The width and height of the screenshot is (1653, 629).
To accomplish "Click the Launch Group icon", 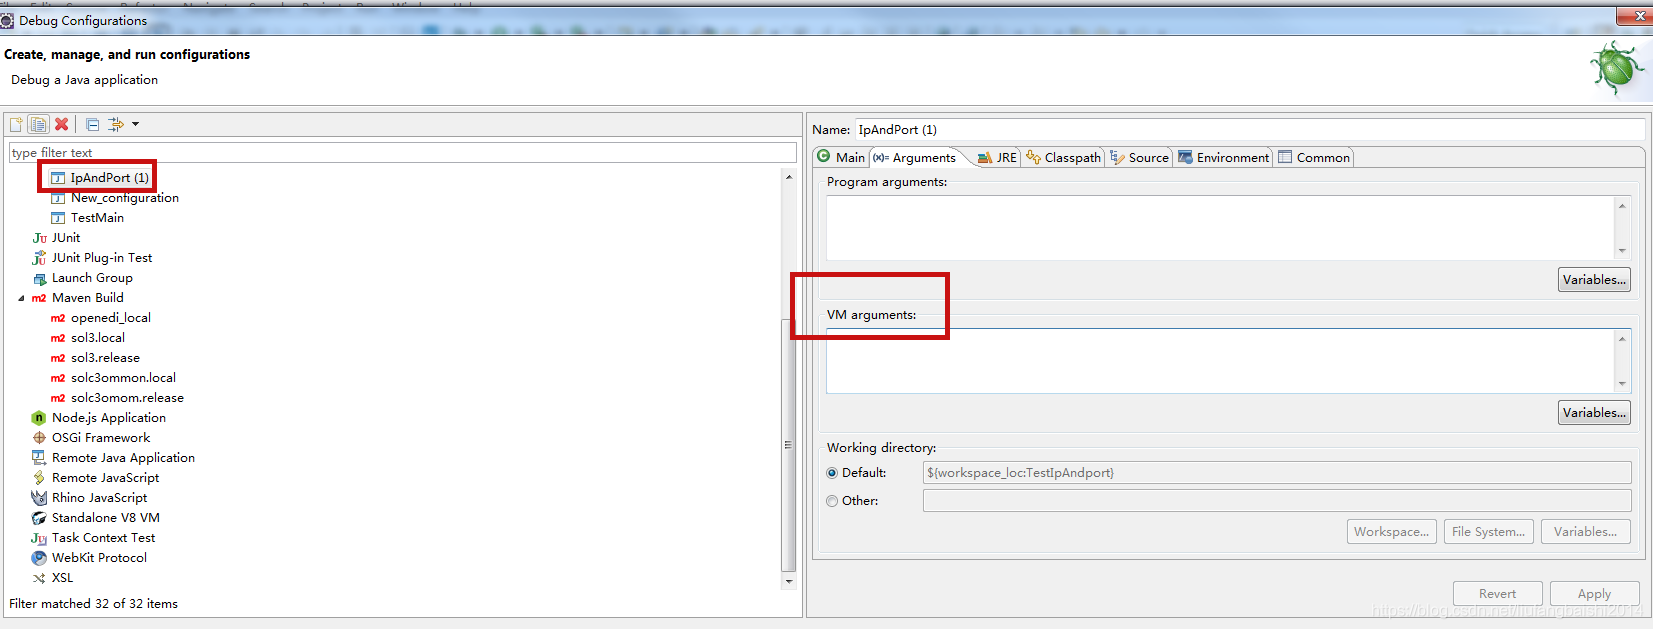I will click(39, 278).
